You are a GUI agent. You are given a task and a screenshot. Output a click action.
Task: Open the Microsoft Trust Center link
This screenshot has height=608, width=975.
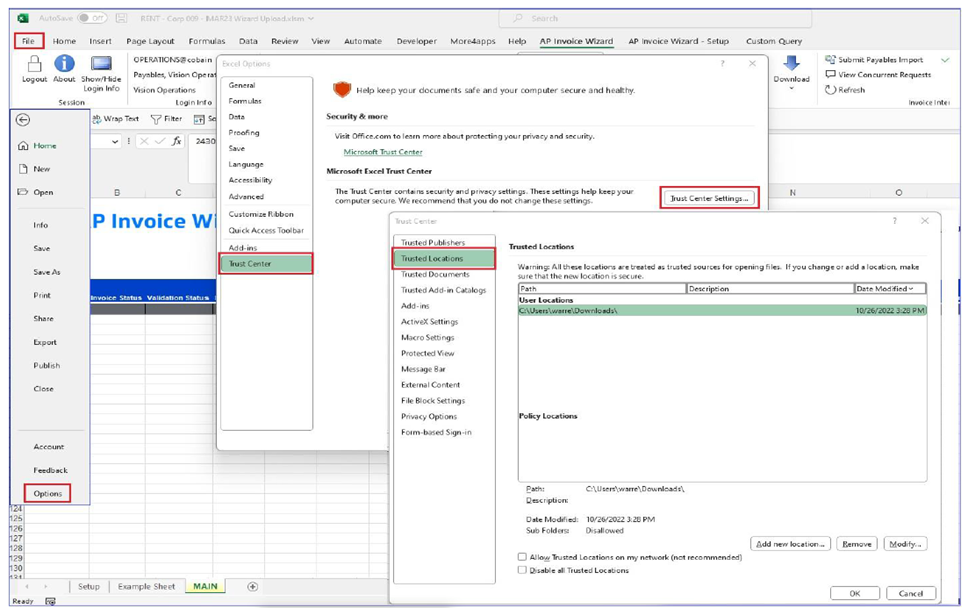383,152
